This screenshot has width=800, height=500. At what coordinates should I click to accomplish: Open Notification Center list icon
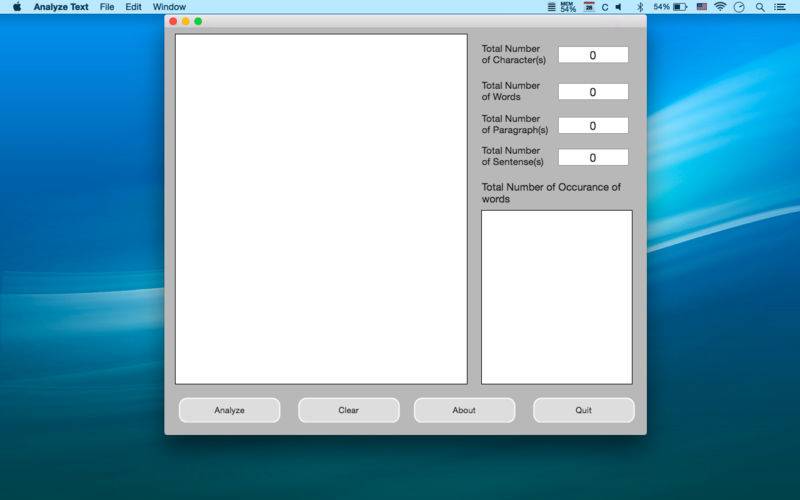[780, 7]
